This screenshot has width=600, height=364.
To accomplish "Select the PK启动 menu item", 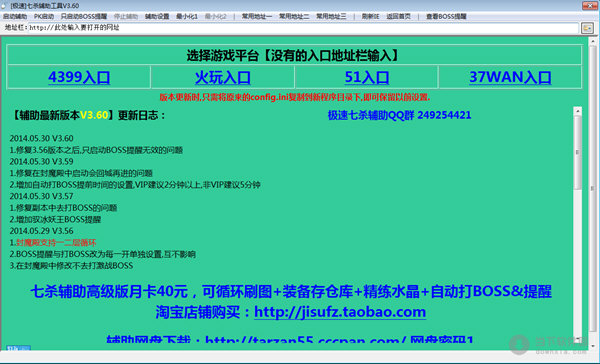I will click(44, 16).
